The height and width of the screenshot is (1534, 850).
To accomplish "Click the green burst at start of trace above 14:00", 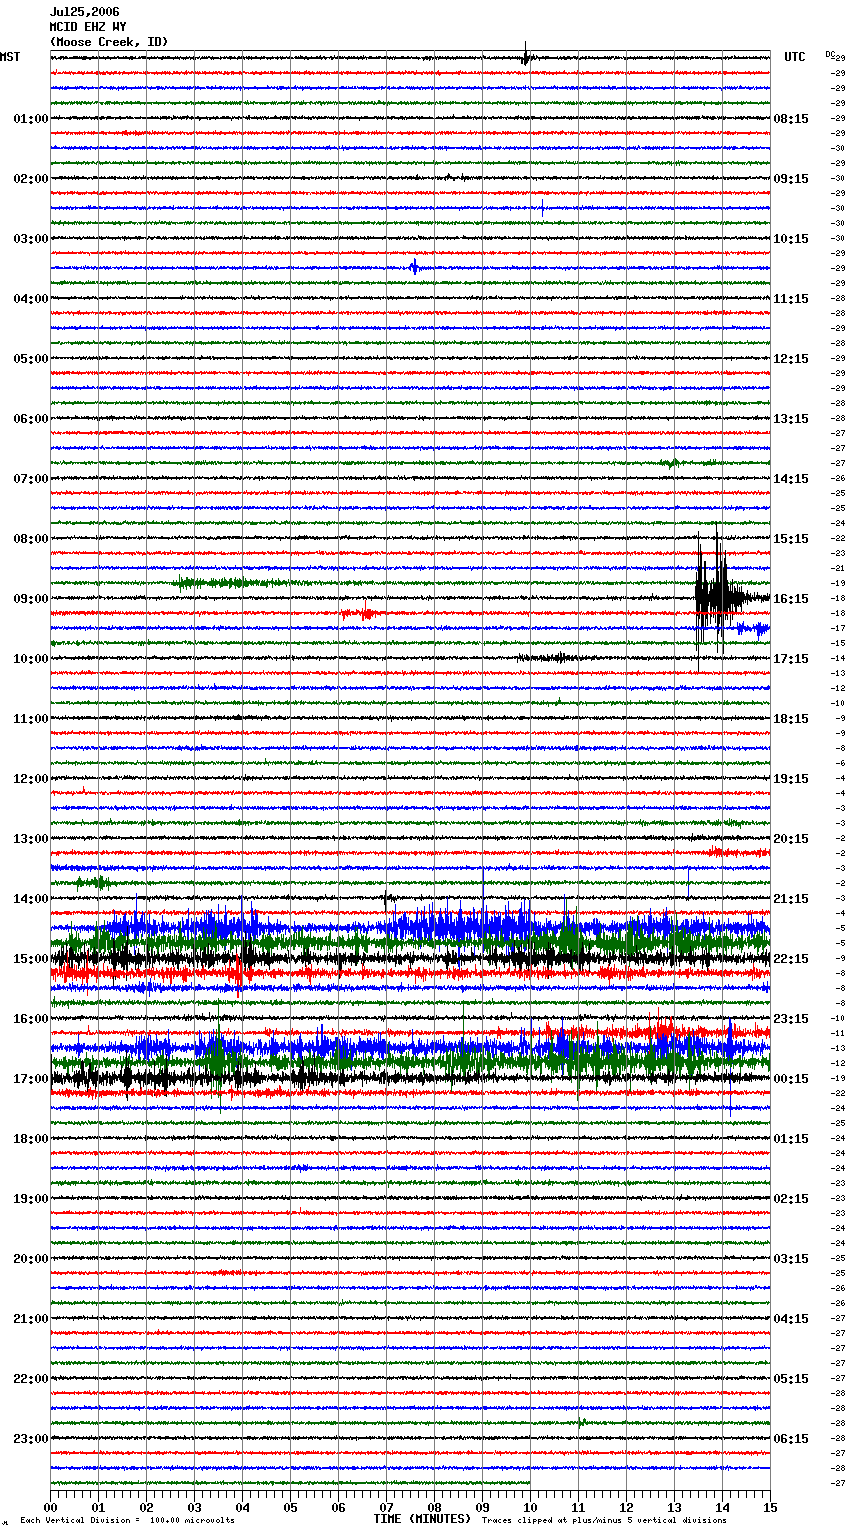I will [x=94, y=882].
